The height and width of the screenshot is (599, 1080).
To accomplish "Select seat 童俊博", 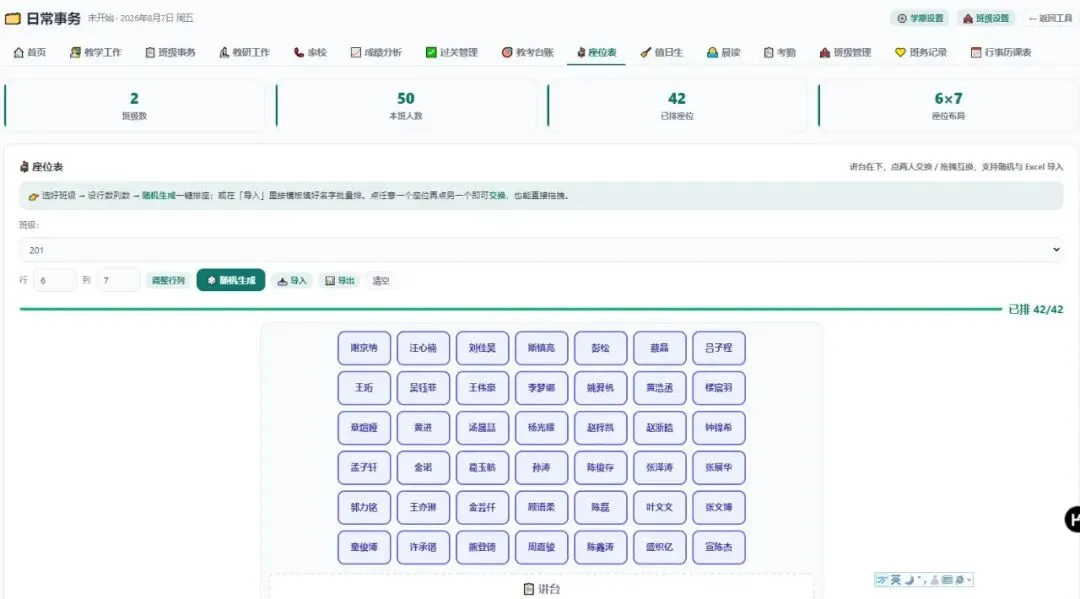I will point(364,547).
